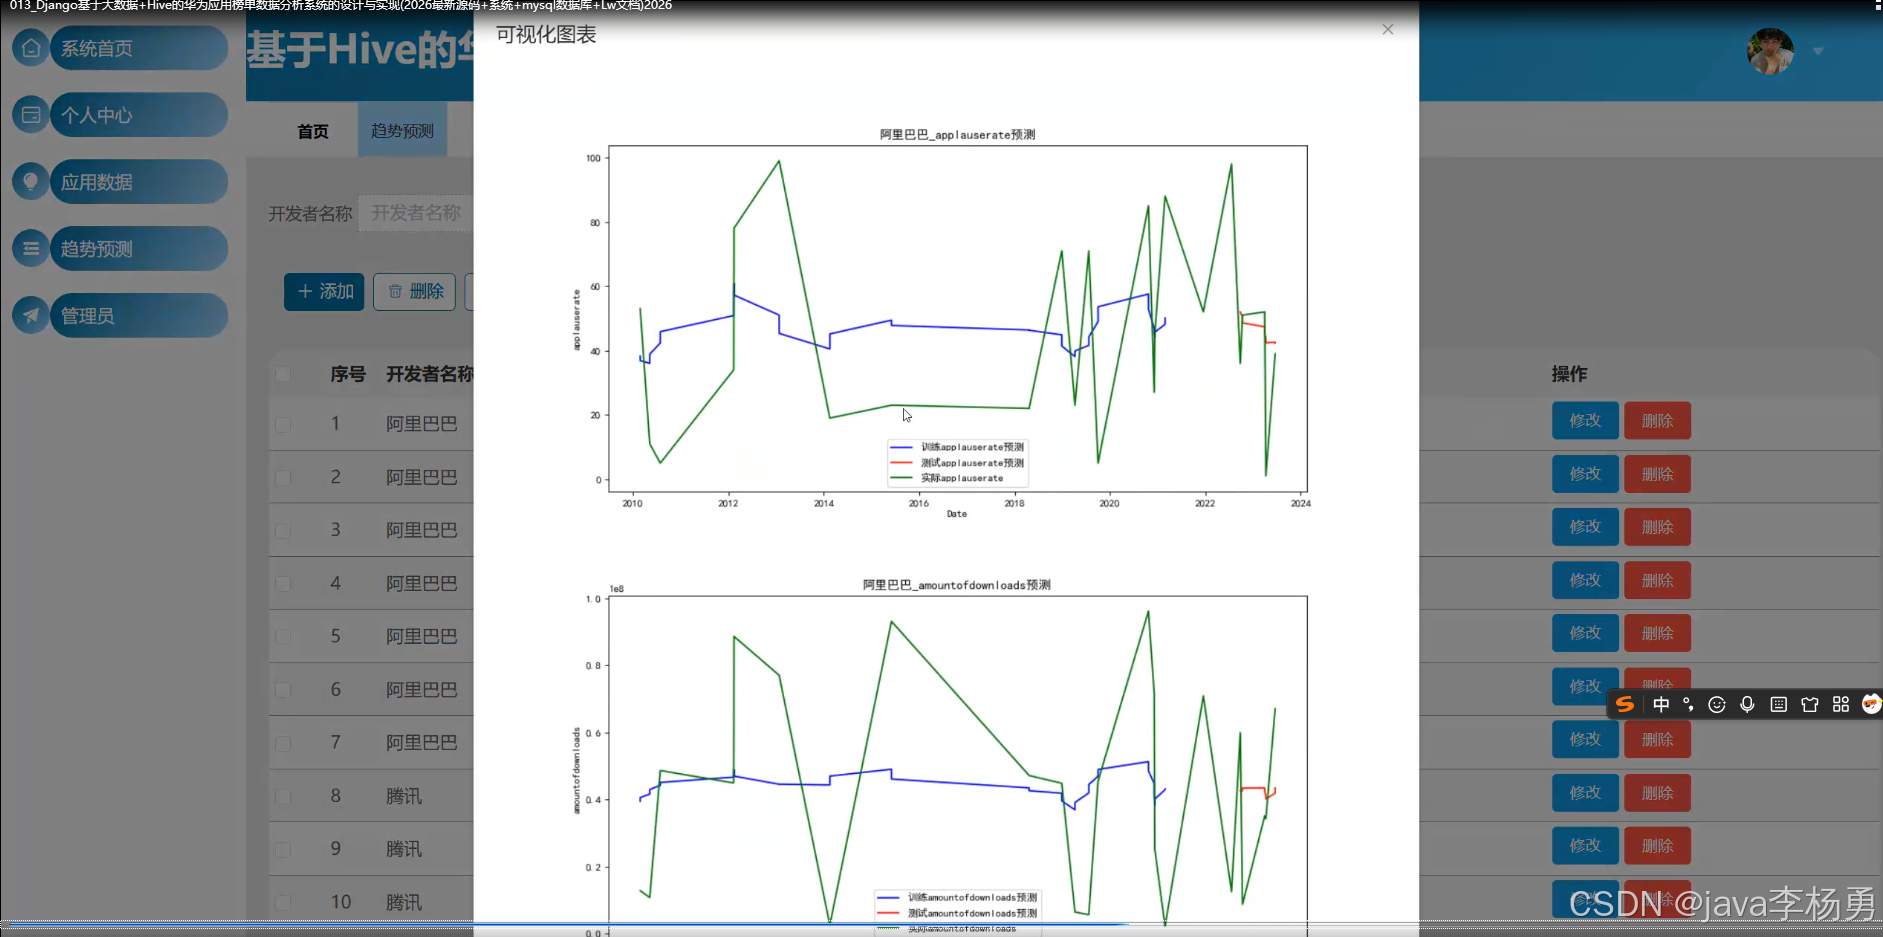Select 腾讯 in row 10
The height and width of the screenshot is (937, 1883).
[404, 902]
